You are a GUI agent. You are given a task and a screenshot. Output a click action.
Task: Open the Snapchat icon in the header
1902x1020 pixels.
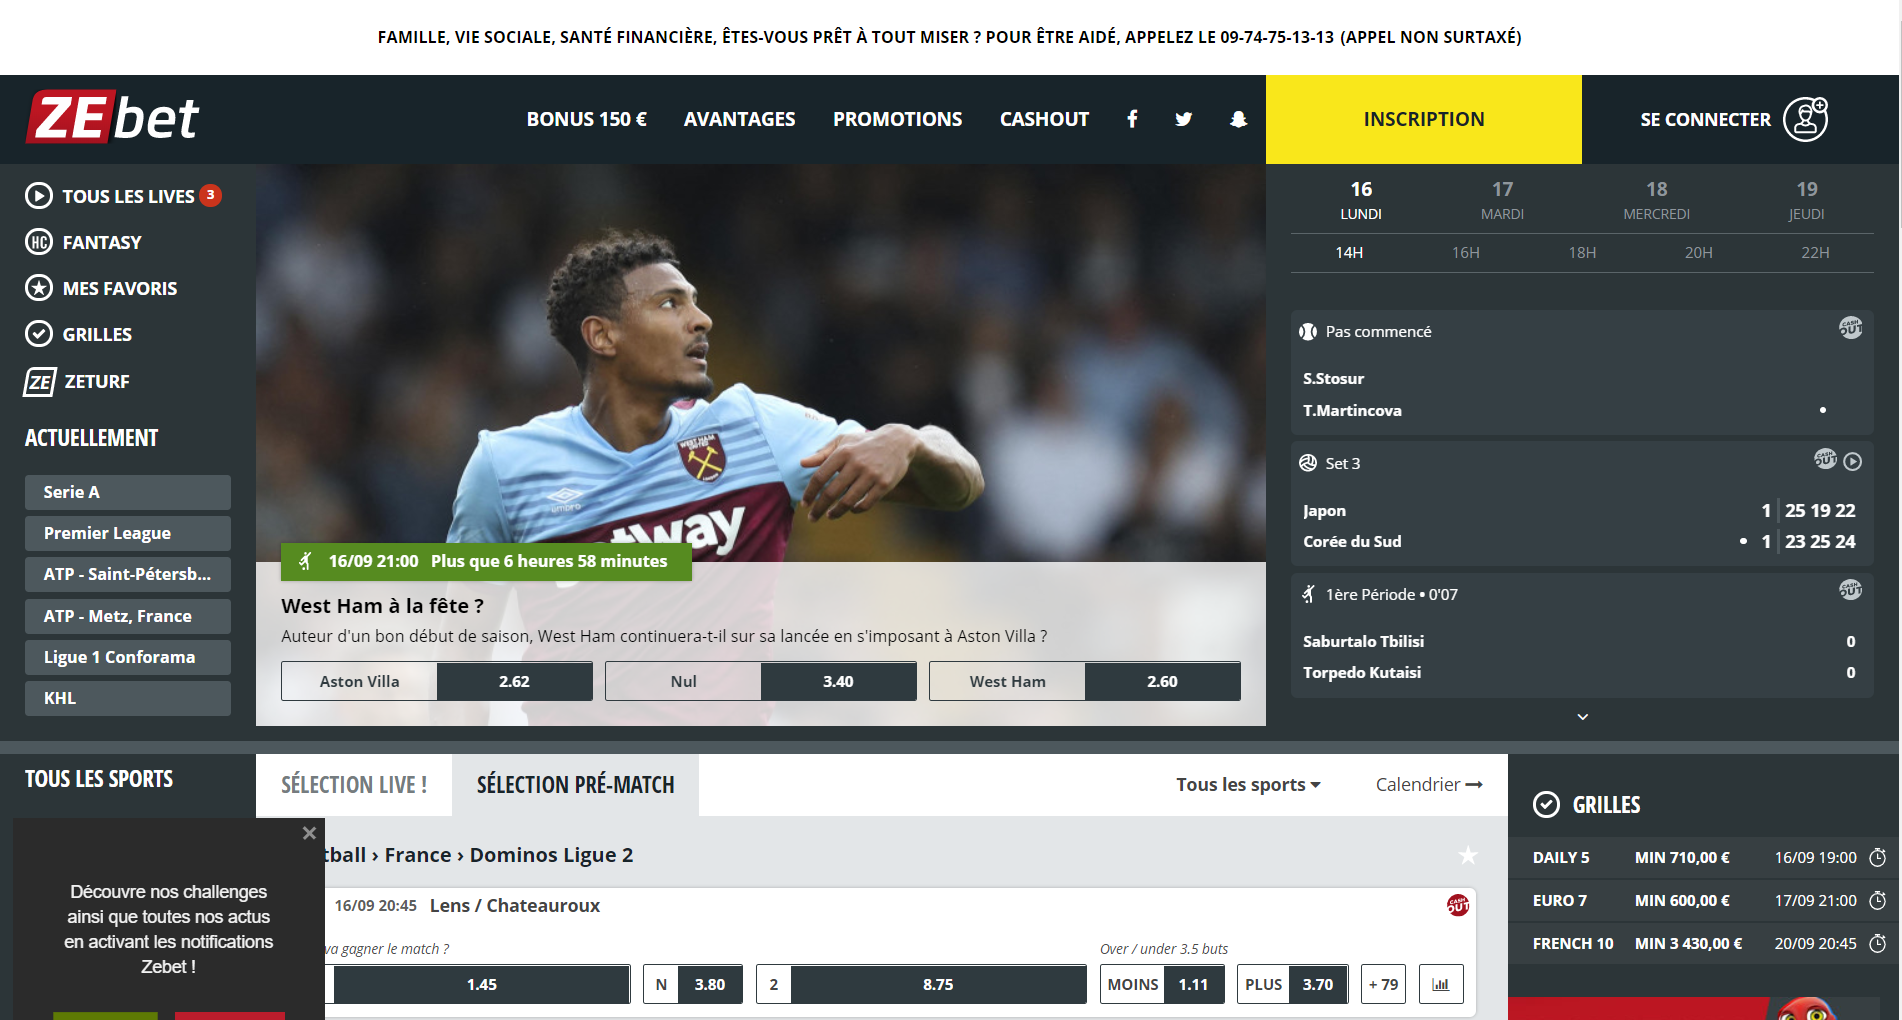[x=1238, y=119]
